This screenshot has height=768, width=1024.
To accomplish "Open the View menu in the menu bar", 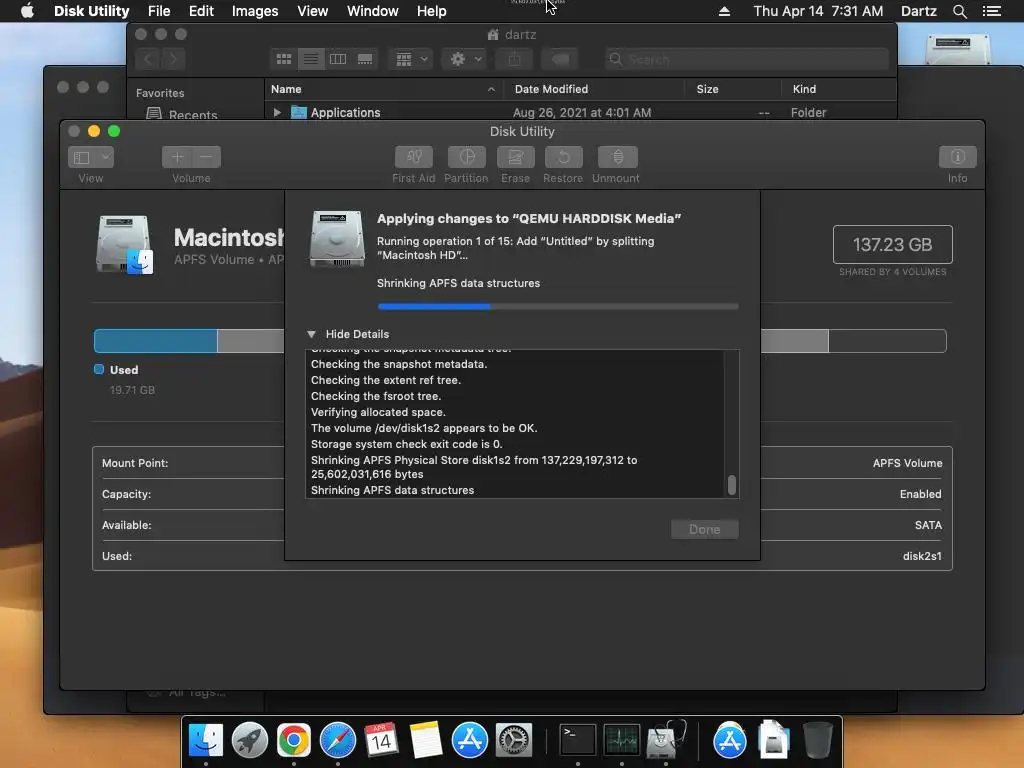I will pyautogui.click(x=312, y=11).
